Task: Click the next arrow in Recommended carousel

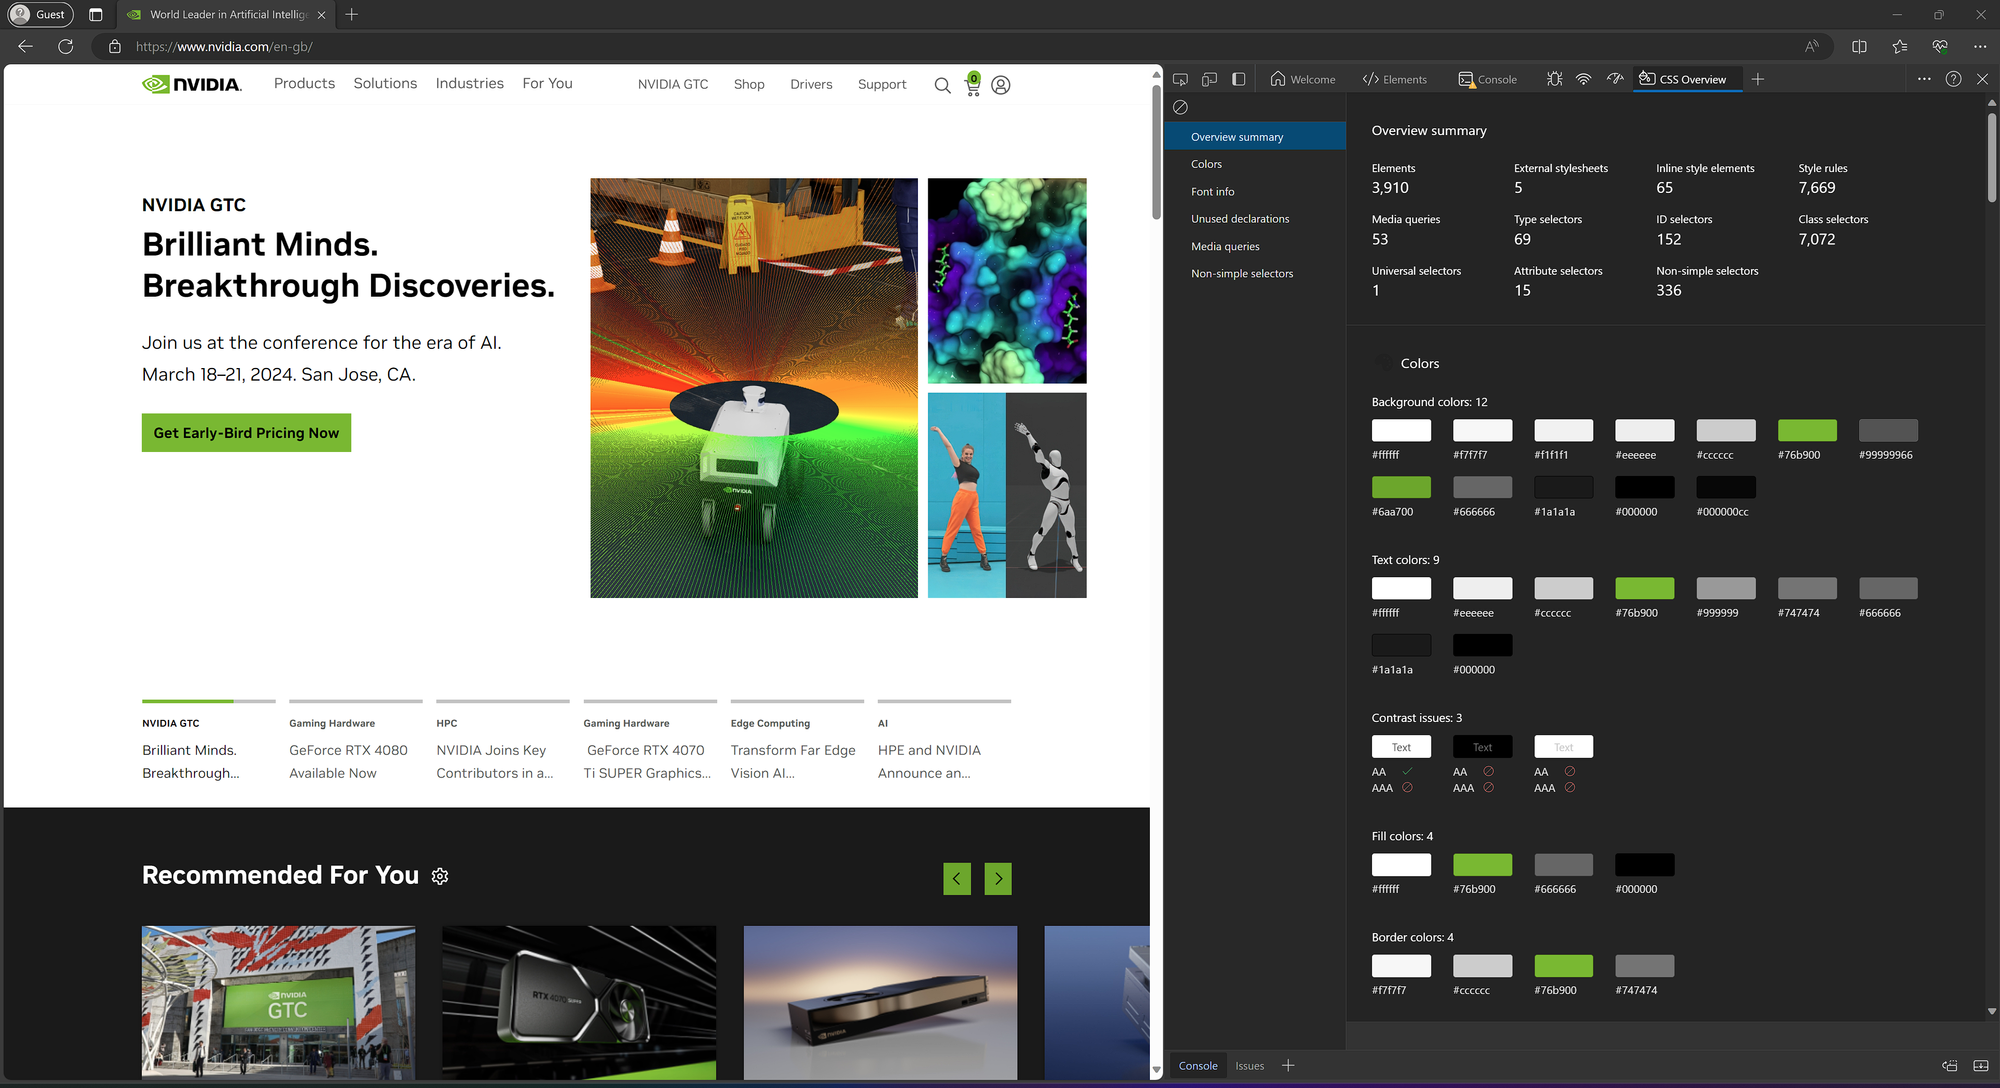Action: point(998,879)
